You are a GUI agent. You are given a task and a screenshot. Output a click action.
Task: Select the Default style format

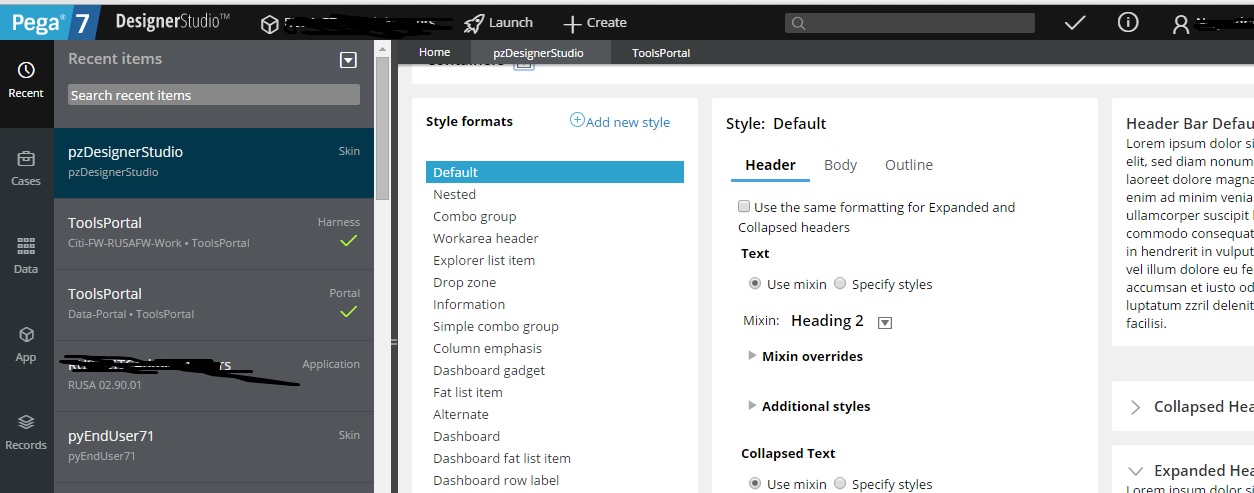coord(555,172)
